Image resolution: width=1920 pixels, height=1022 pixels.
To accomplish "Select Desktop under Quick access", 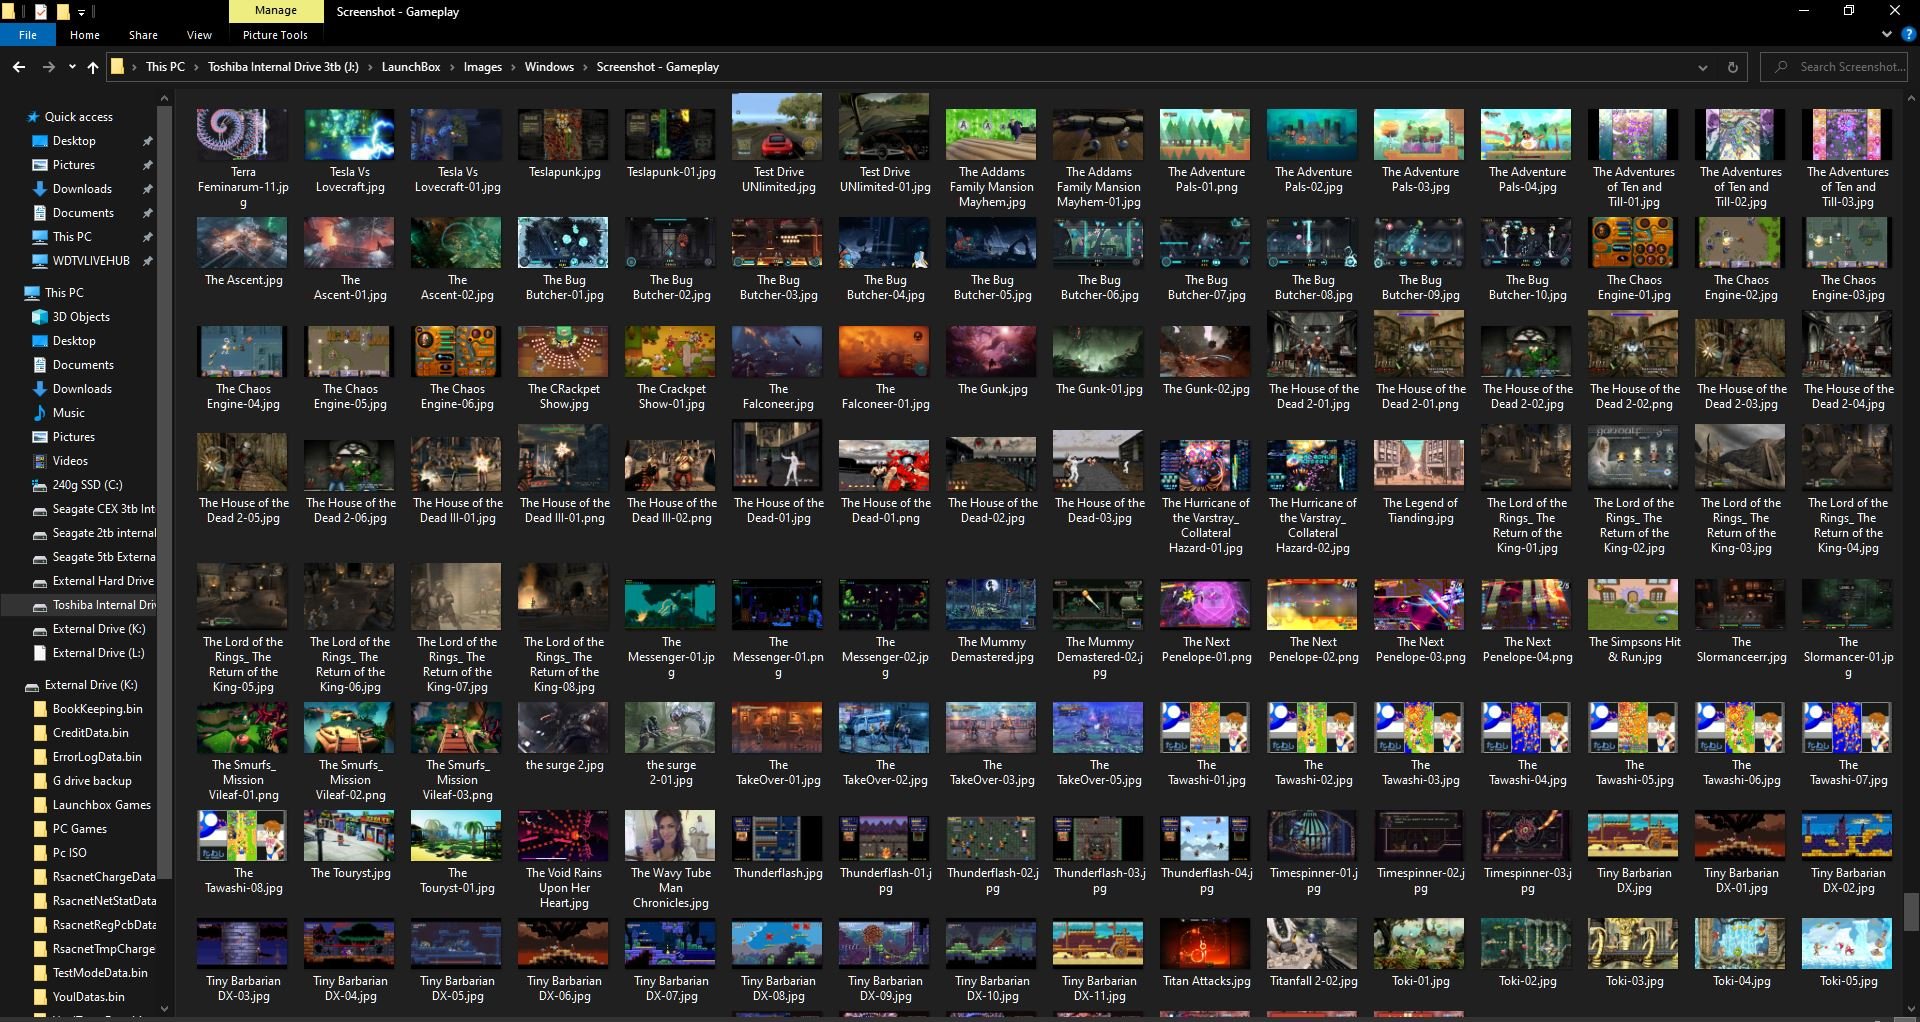I will [74, 141].
